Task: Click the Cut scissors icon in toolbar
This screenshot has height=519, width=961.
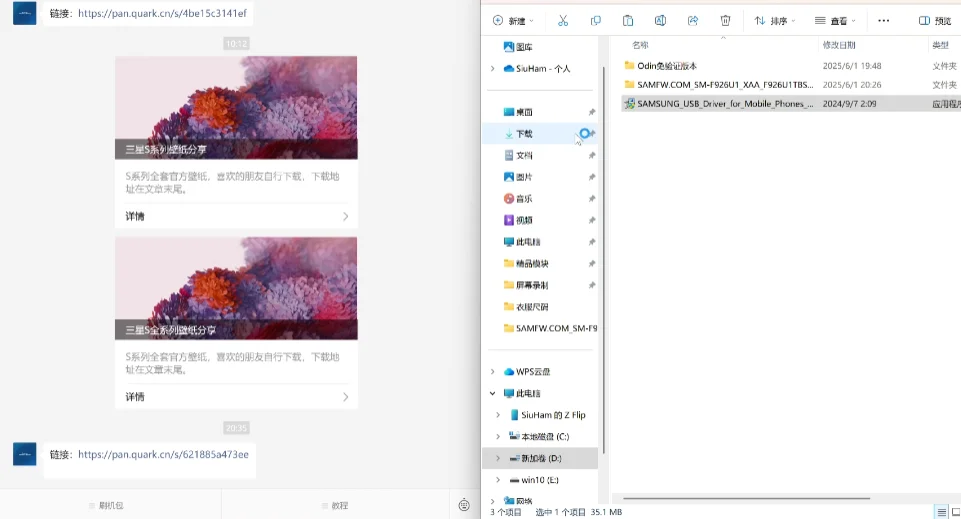Action: click(x=563, y=21)
